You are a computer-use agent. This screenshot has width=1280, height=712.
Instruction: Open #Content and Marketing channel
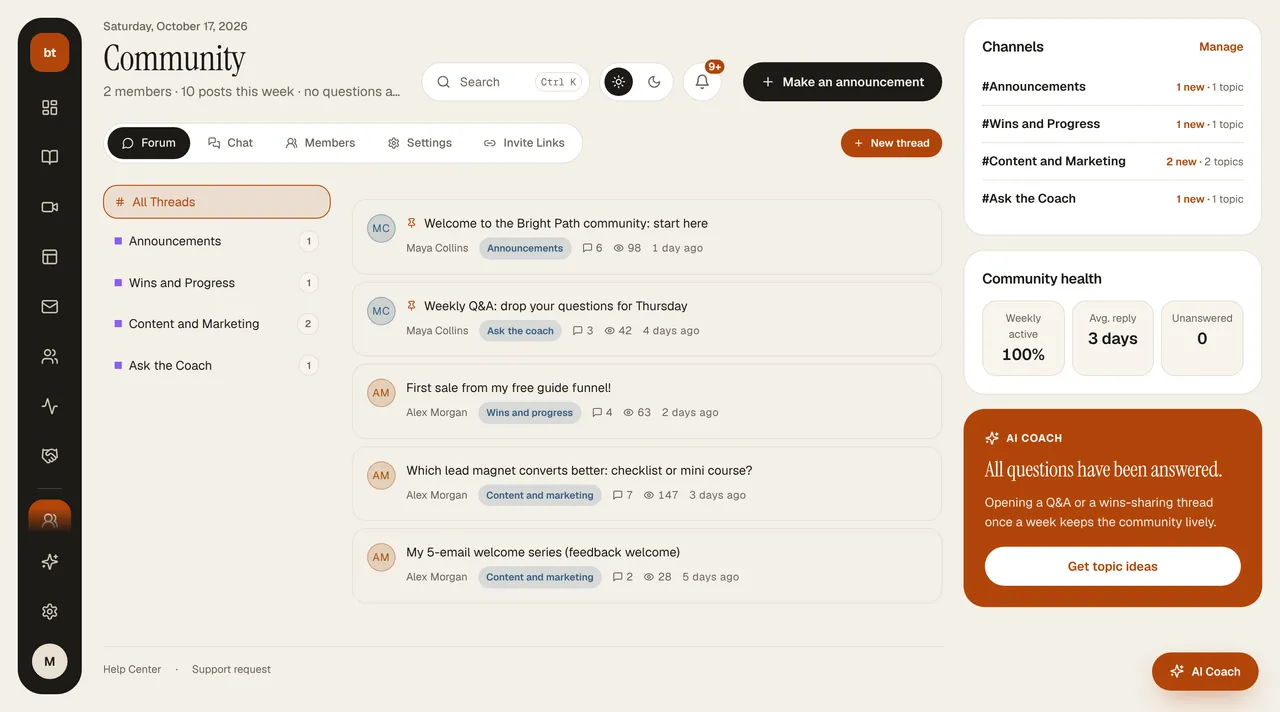(x=1113, y=161)
